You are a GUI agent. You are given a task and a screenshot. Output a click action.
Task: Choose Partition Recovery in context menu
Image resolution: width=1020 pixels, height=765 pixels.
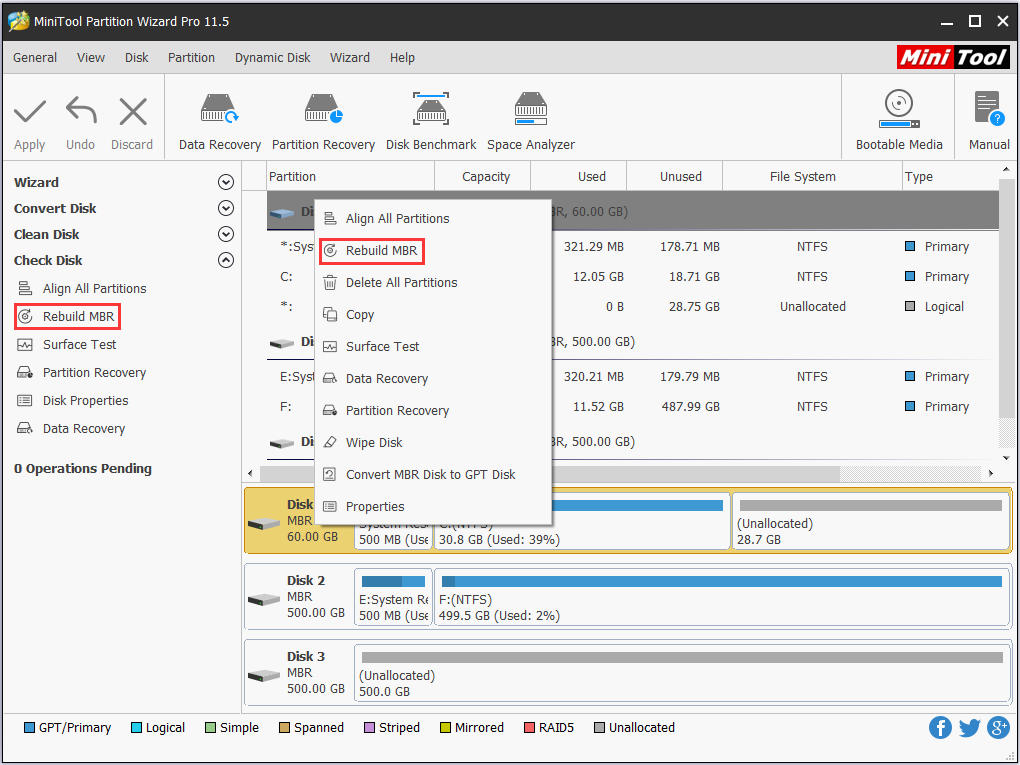[x=433, y=410]
